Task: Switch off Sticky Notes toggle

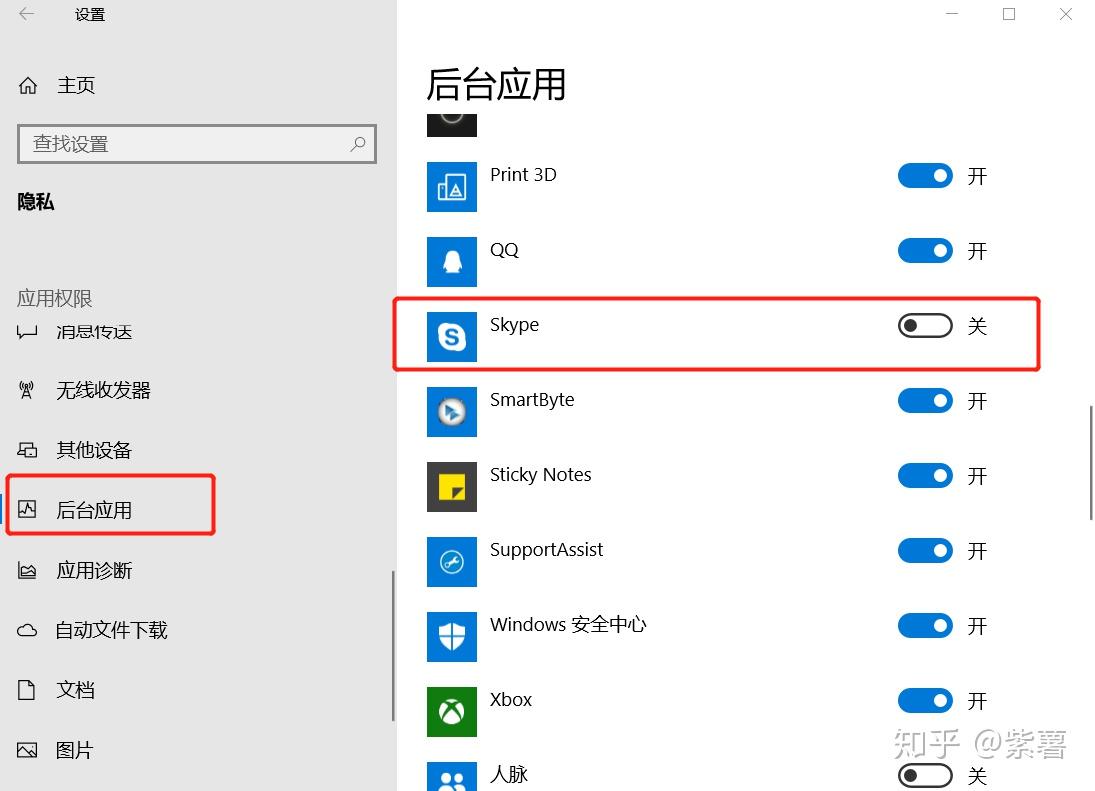Action: pyautogui.click(x=925, y=476)
